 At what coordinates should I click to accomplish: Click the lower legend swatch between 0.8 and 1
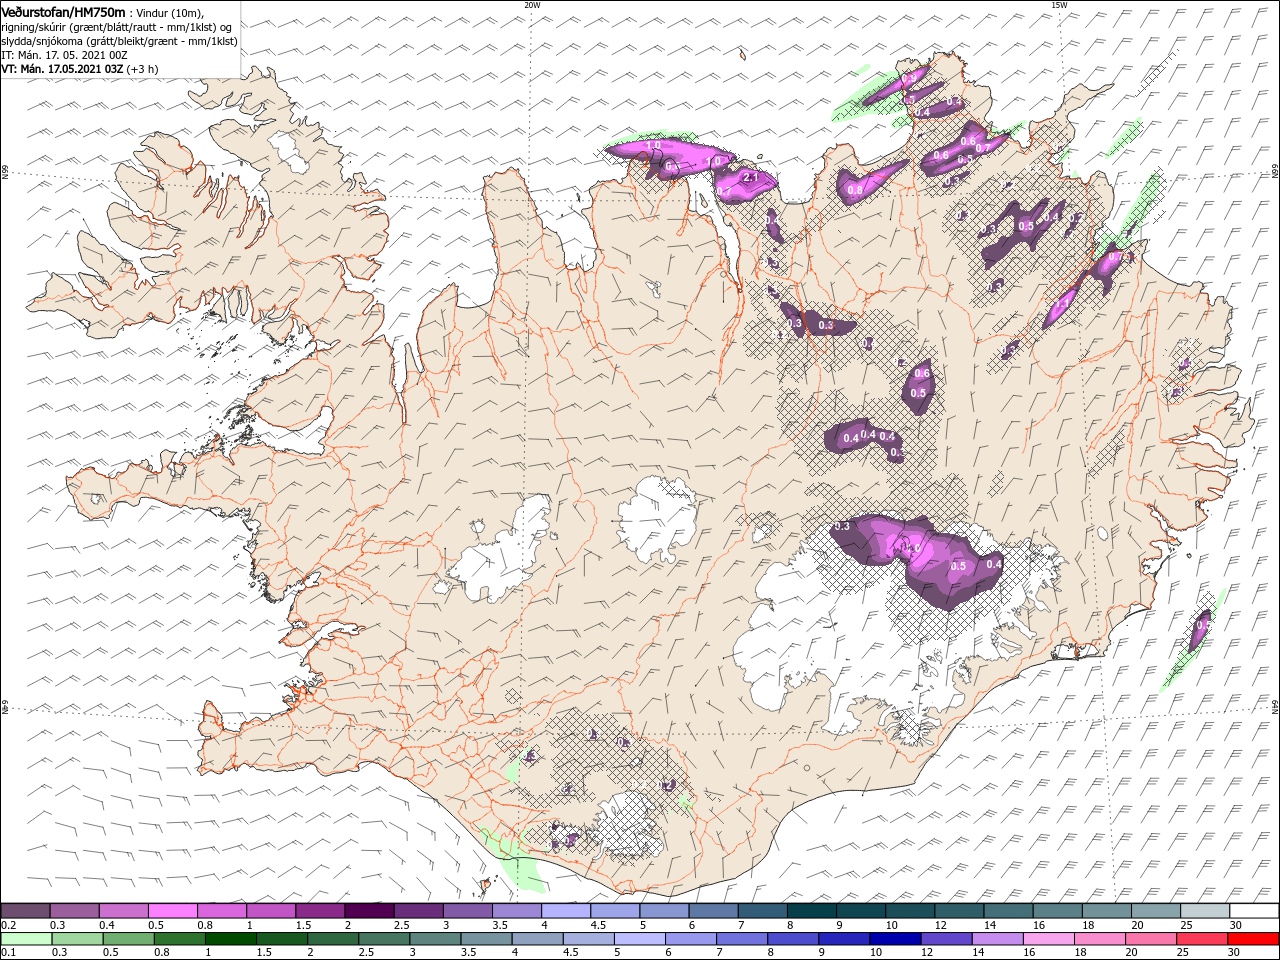click(x=179, y=939)
